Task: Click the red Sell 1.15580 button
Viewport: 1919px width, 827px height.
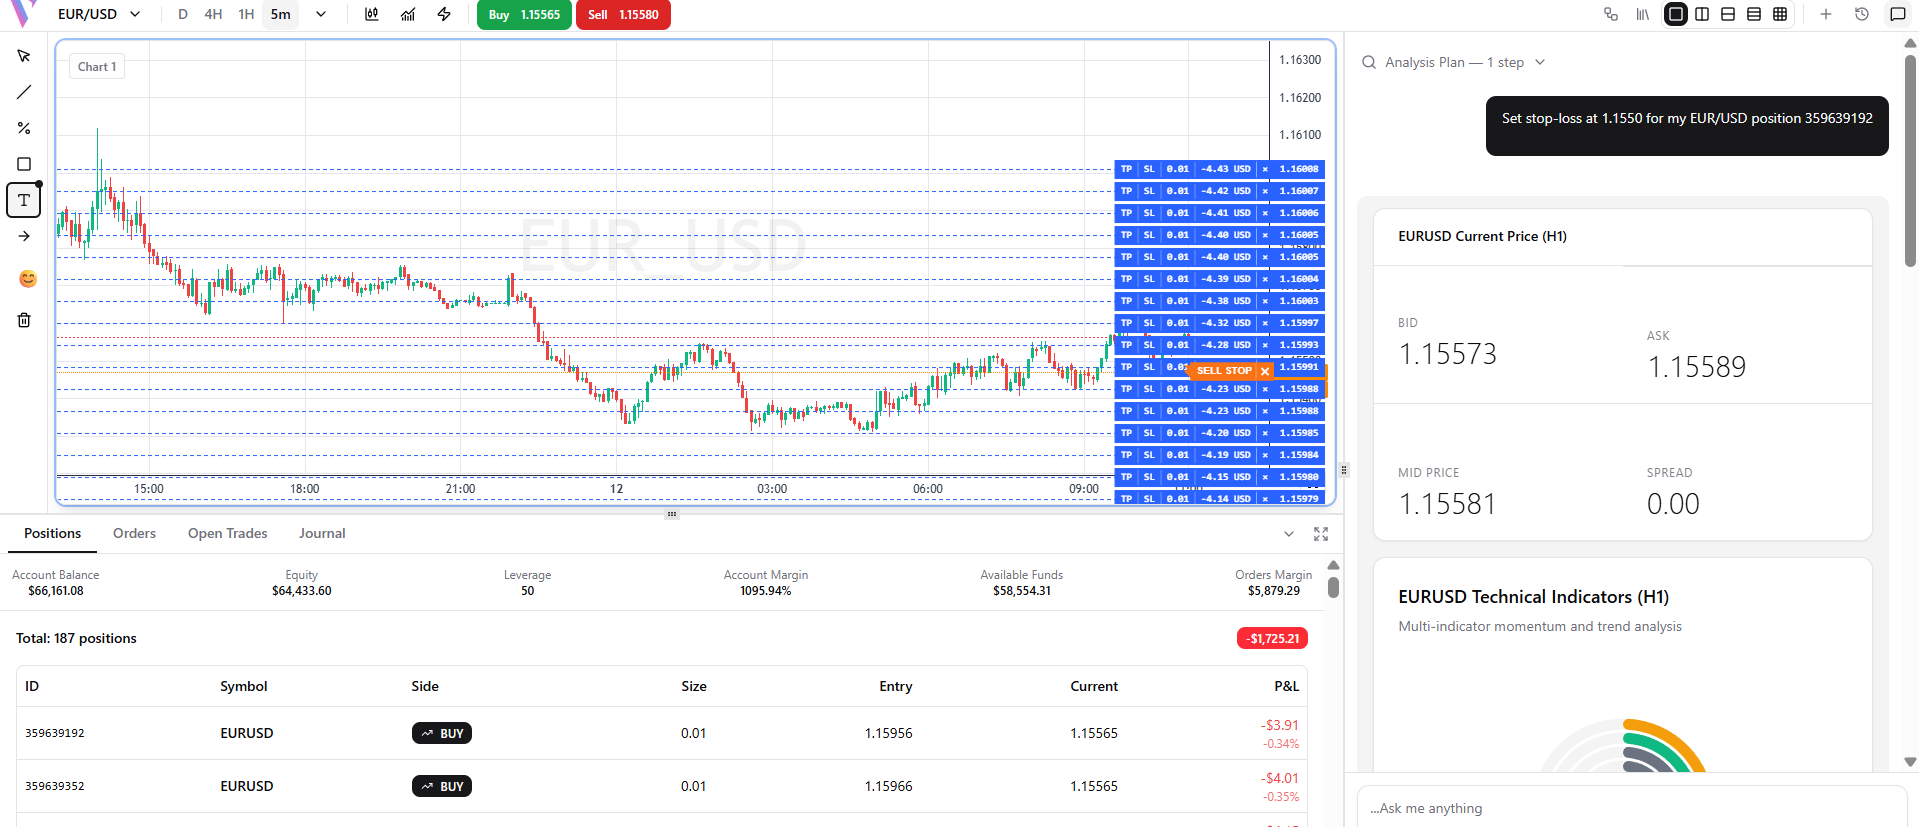Action: (x=623, y=15)
